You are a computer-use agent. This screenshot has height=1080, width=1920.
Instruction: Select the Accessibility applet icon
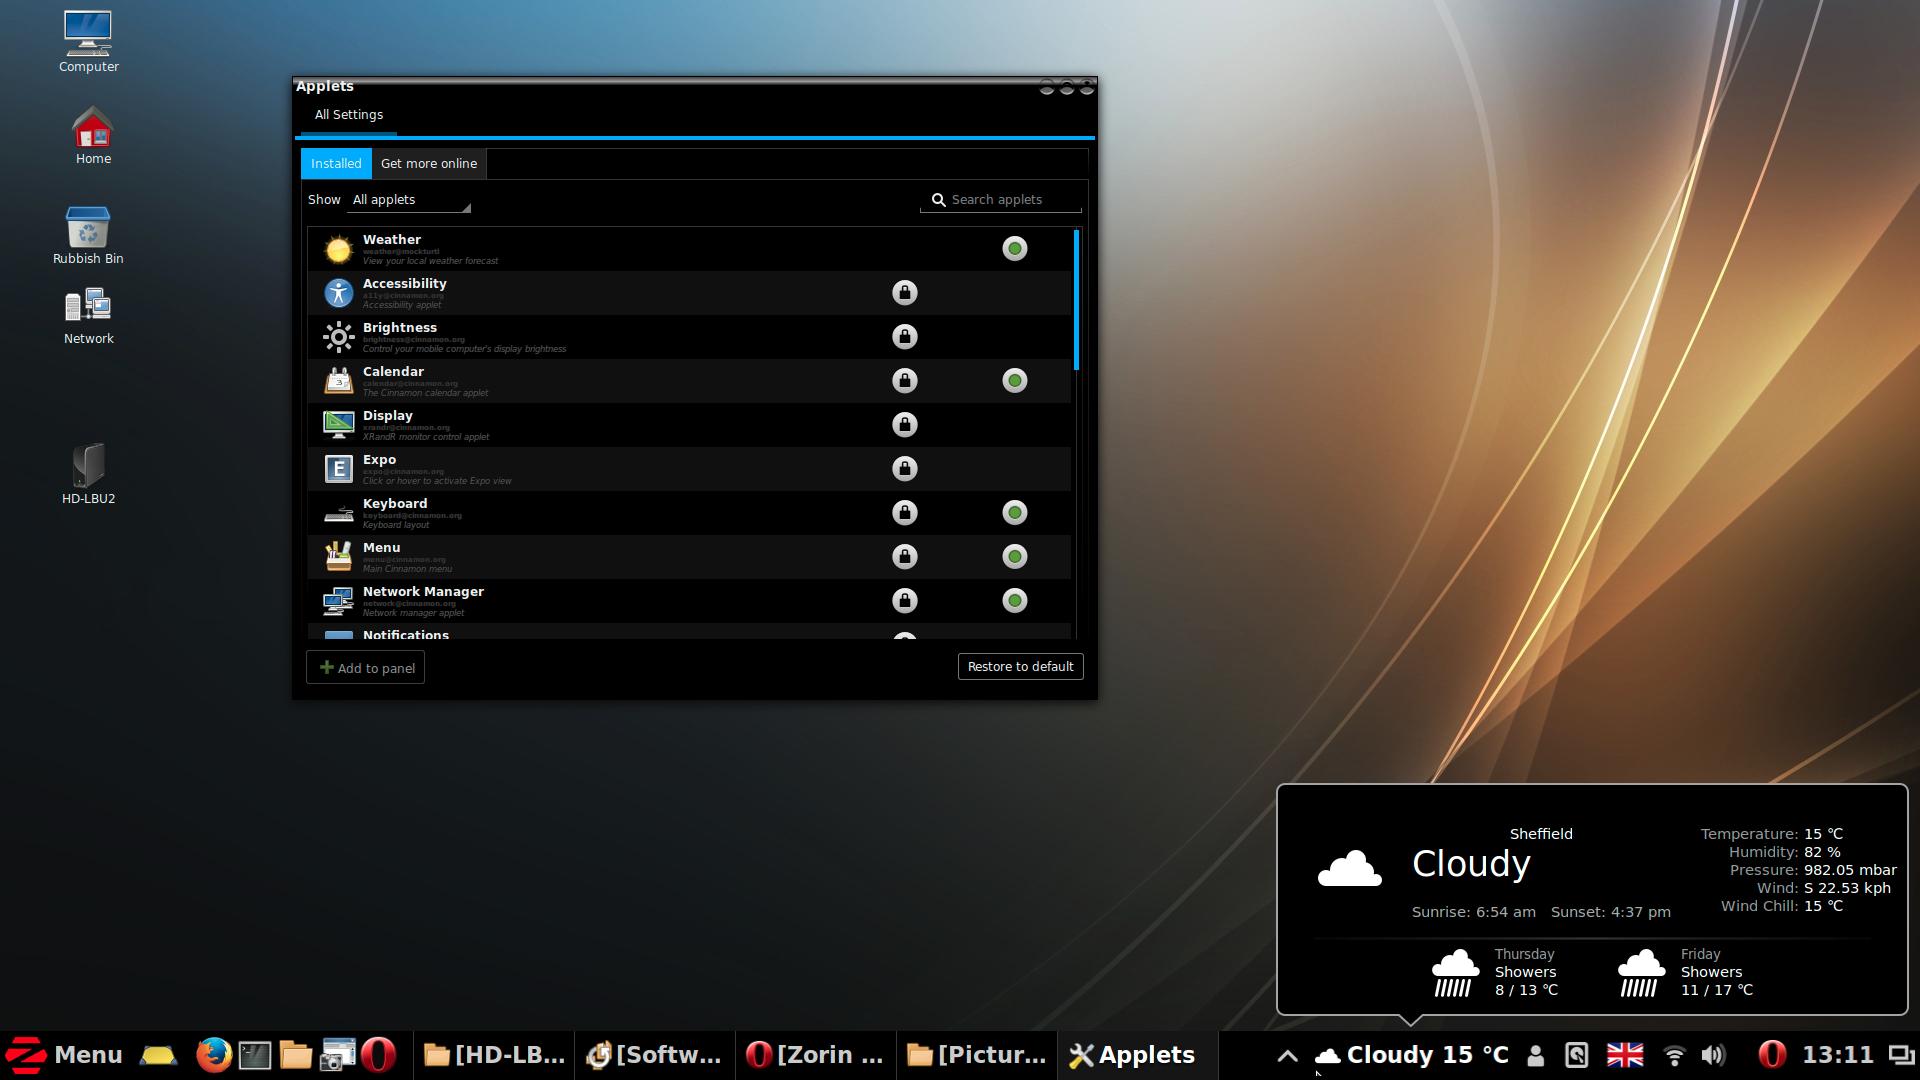(338, 293)
